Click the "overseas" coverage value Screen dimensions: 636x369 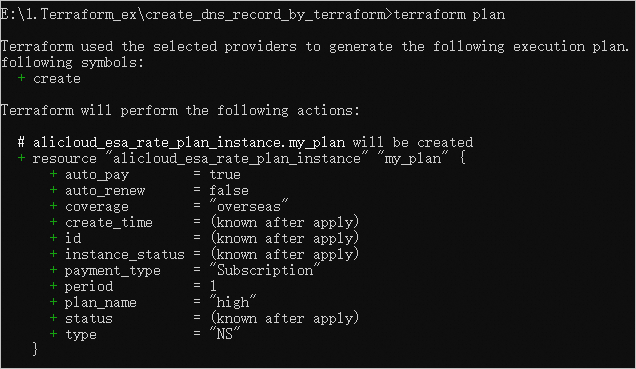tap(249, 206)
